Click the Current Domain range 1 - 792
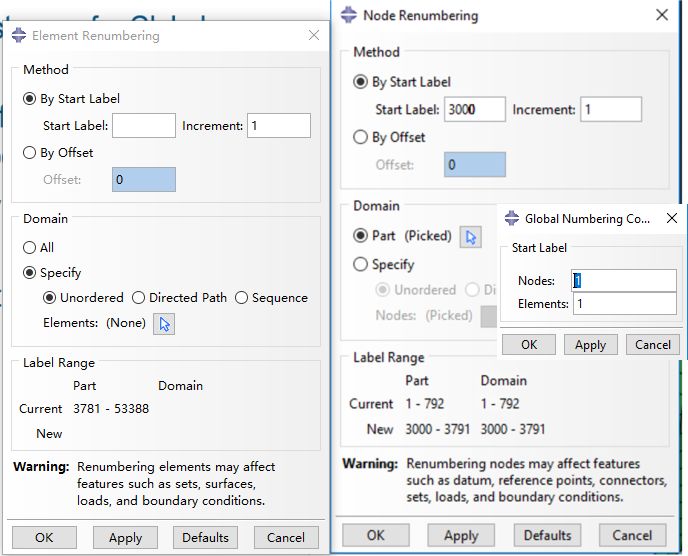 pos(500,403)
